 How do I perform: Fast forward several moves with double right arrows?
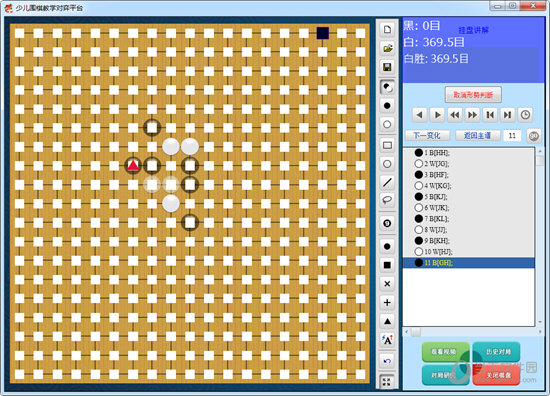[x=472, y=115]
